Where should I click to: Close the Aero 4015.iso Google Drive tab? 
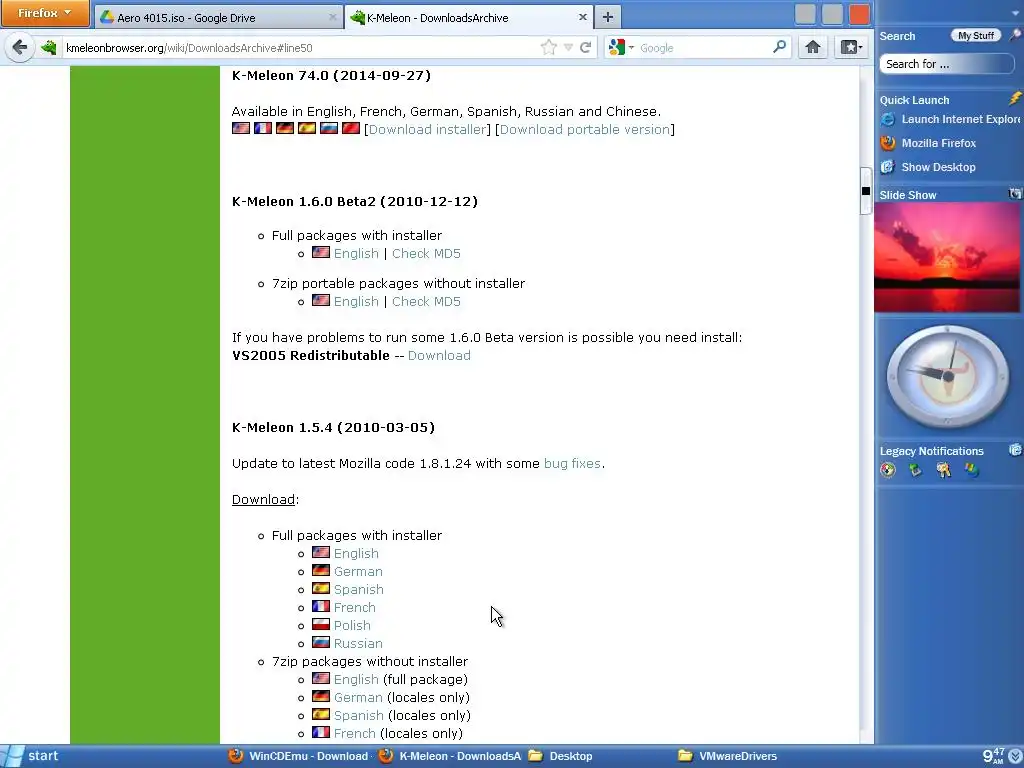(332, 18)
